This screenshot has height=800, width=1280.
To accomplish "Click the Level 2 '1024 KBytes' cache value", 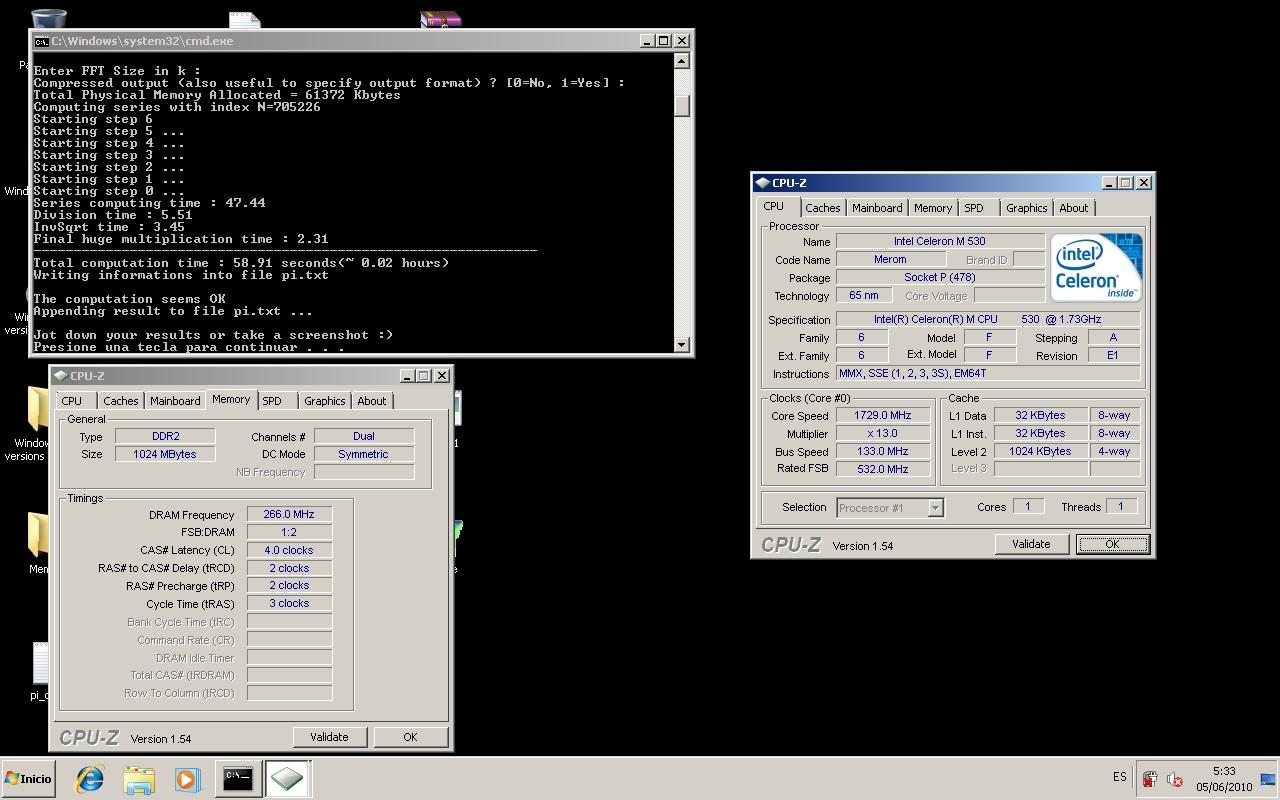I will coord(1041,451).
